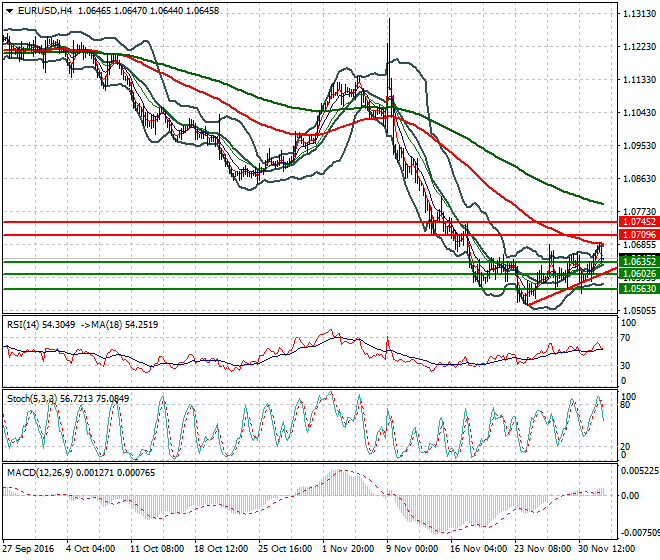660x560 pixels.
Task: Click the 1.10430 price scale value
Action: [639, 112]
